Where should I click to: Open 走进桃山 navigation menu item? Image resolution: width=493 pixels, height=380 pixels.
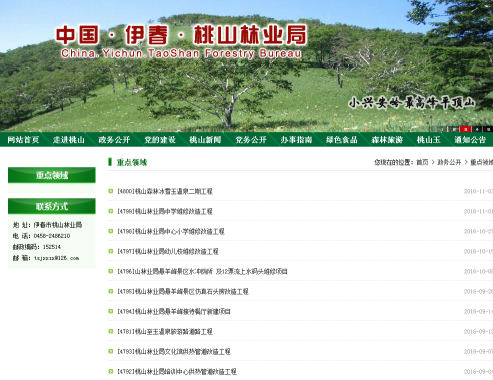(69, 140)
